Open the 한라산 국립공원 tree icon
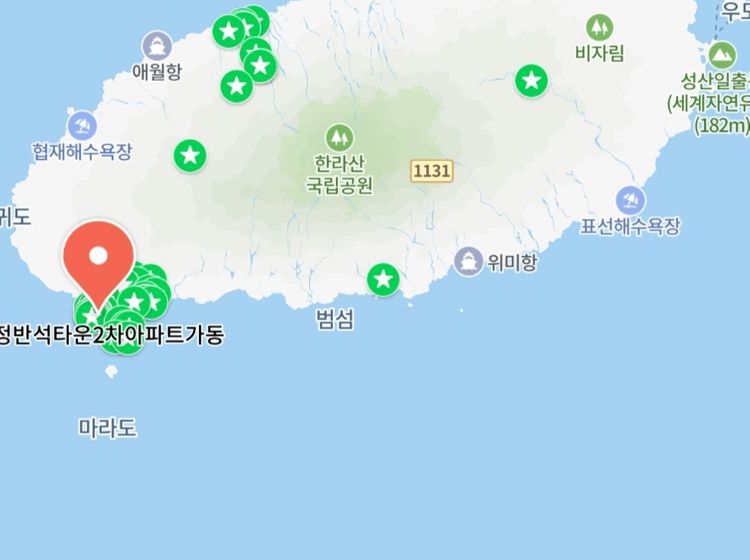This screenshot has height=560, width=750. click(x=339, y=138)
